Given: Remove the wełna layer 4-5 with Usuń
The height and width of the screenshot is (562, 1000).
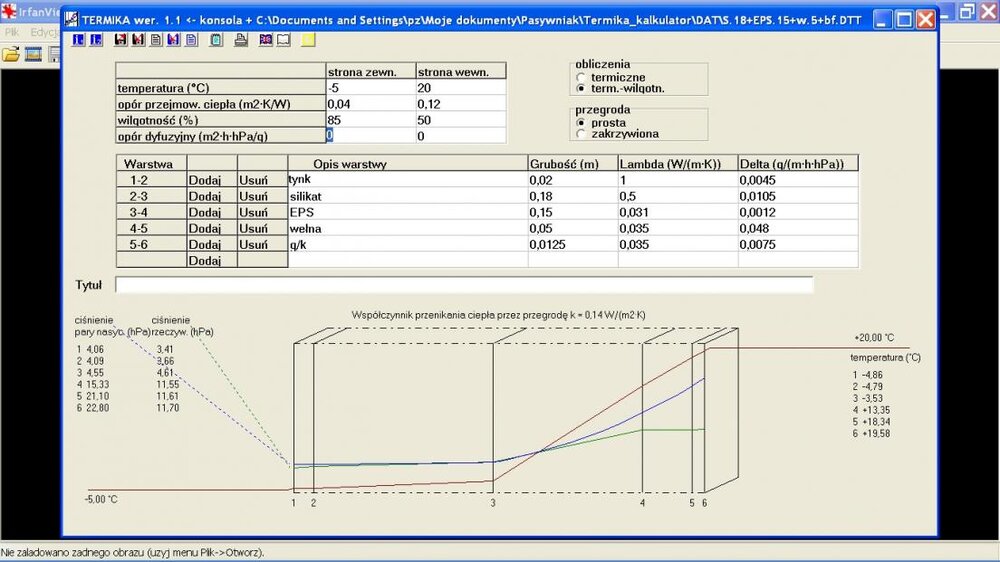Looking at the screenshot, I should pyautogui.click(x=253, y=228).
